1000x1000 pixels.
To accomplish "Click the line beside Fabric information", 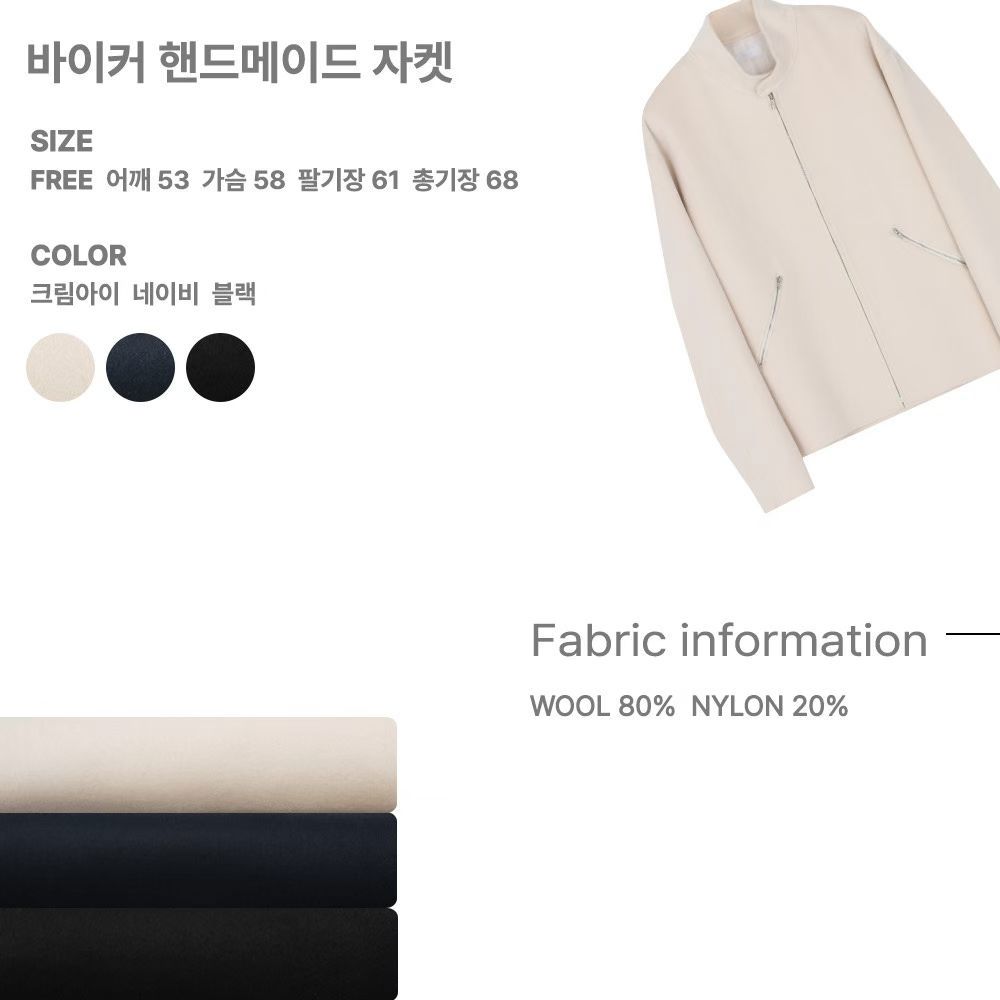I will (x=973, y=634).
